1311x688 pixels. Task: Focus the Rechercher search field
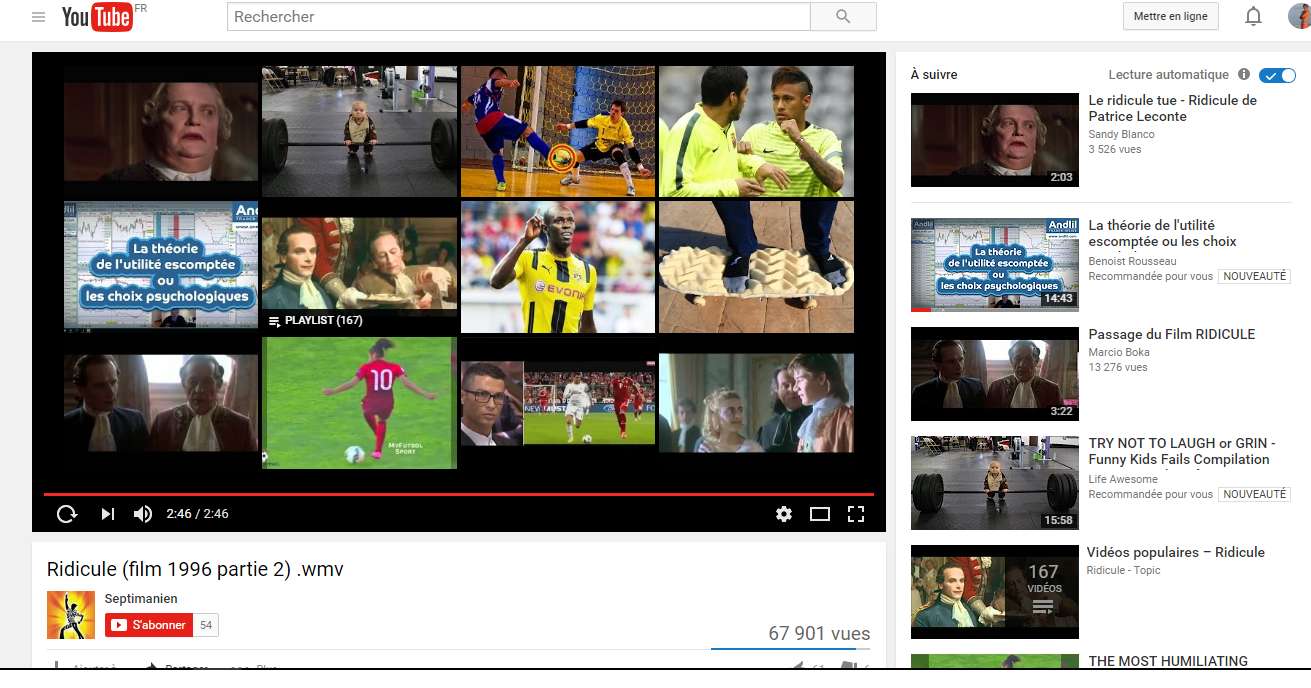coord(518,17)
